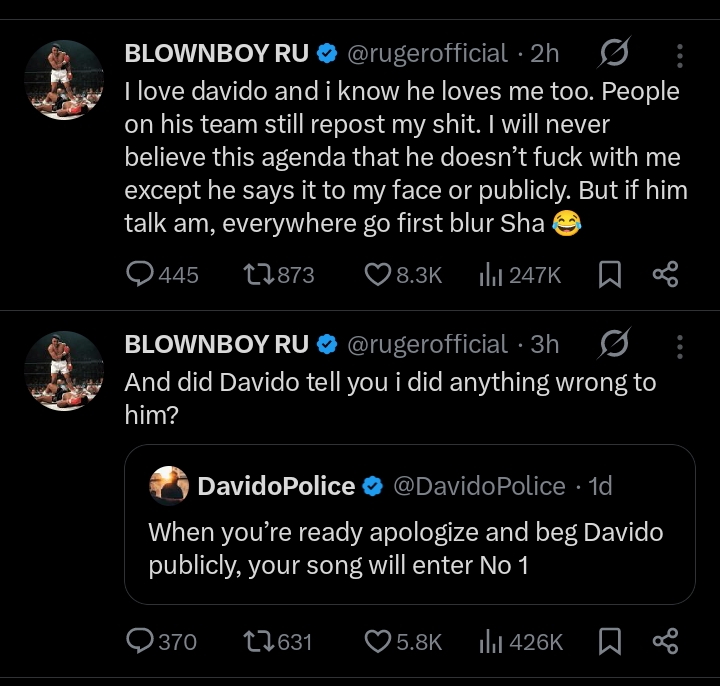Open the @rugerofficial handle on first tweet
This screenshot has height=686, width=720.
(x=427, y=53)
